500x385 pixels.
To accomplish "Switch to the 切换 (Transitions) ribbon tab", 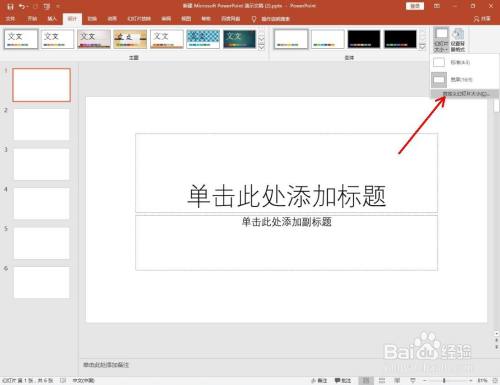I will (x=92, y=19).
